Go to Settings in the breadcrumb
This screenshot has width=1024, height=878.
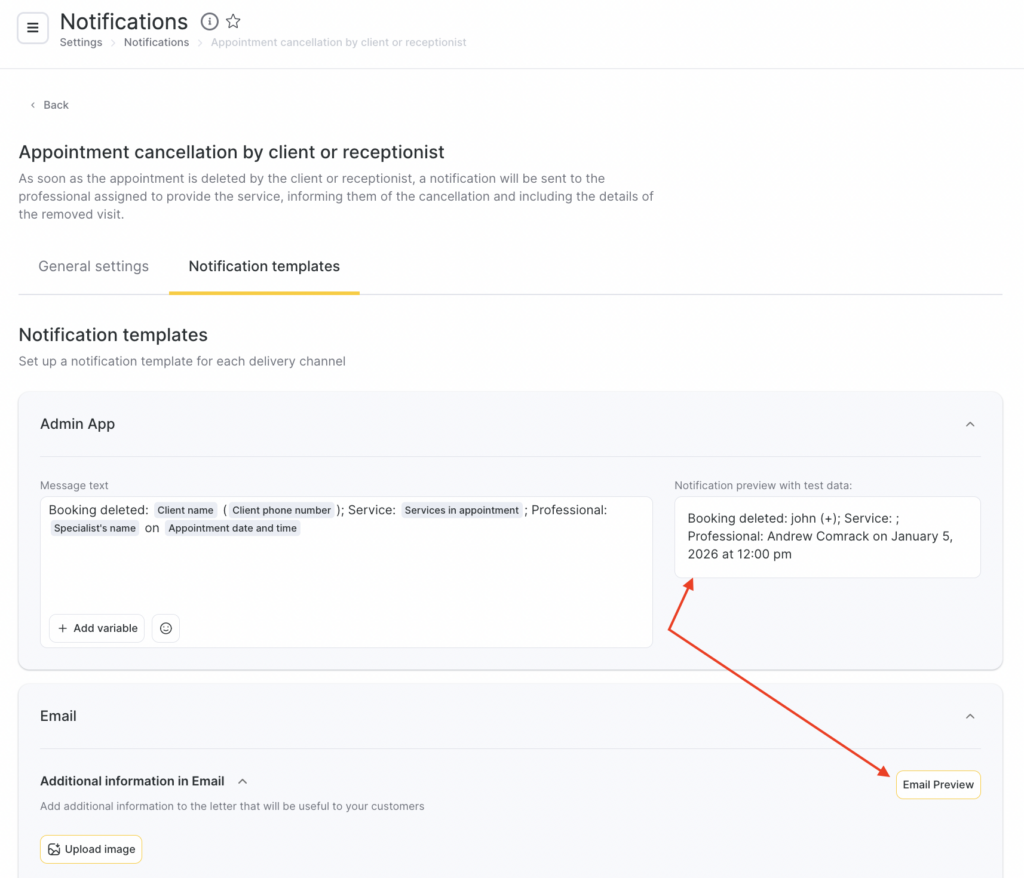(81, 43)
